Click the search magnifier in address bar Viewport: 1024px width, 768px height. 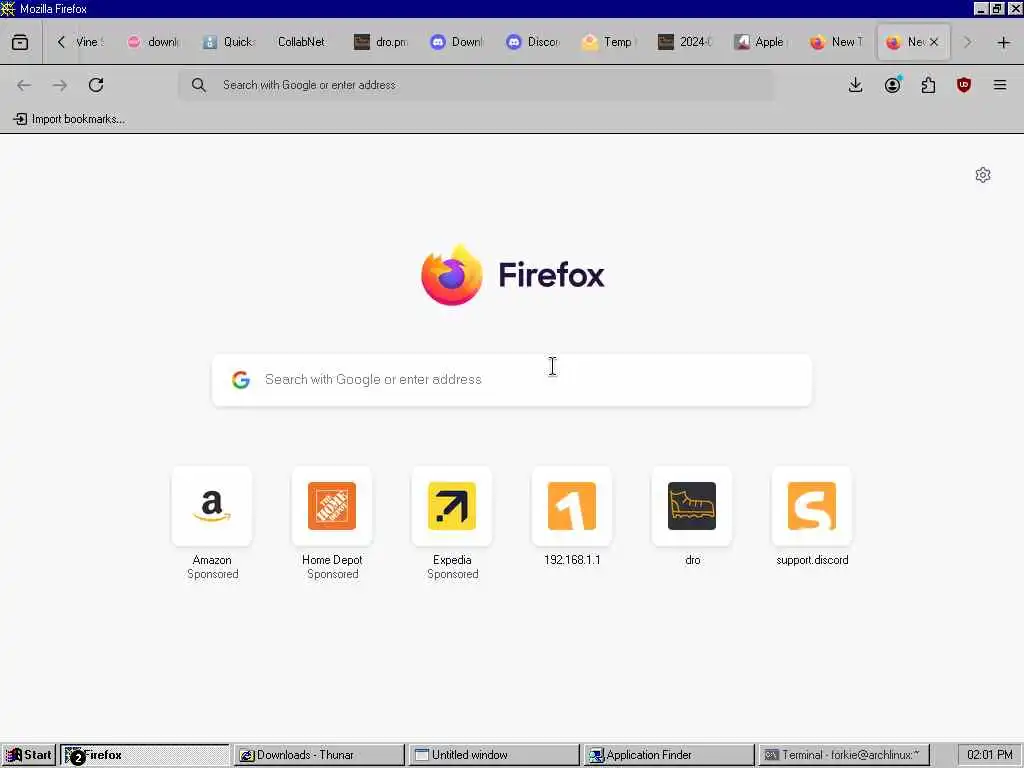199,85
